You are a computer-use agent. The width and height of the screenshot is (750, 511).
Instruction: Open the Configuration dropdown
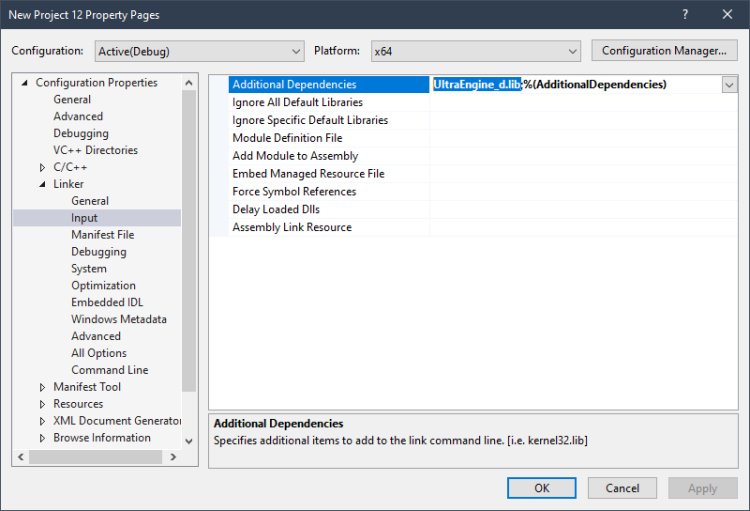point(200,51)
